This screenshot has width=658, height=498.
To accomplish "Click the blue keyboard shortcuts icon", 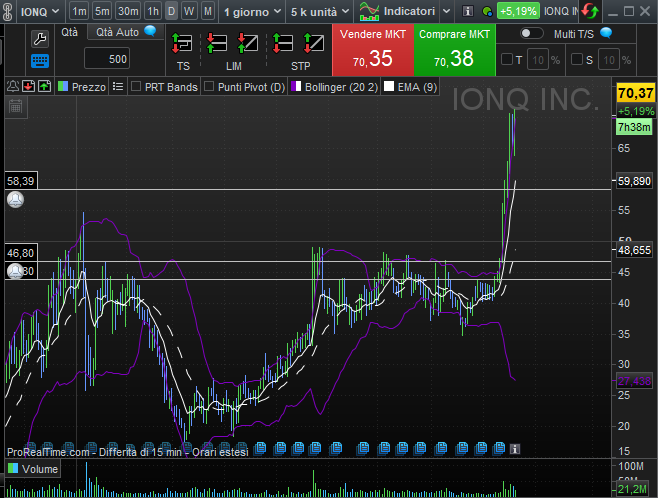I will click(40, 61).
